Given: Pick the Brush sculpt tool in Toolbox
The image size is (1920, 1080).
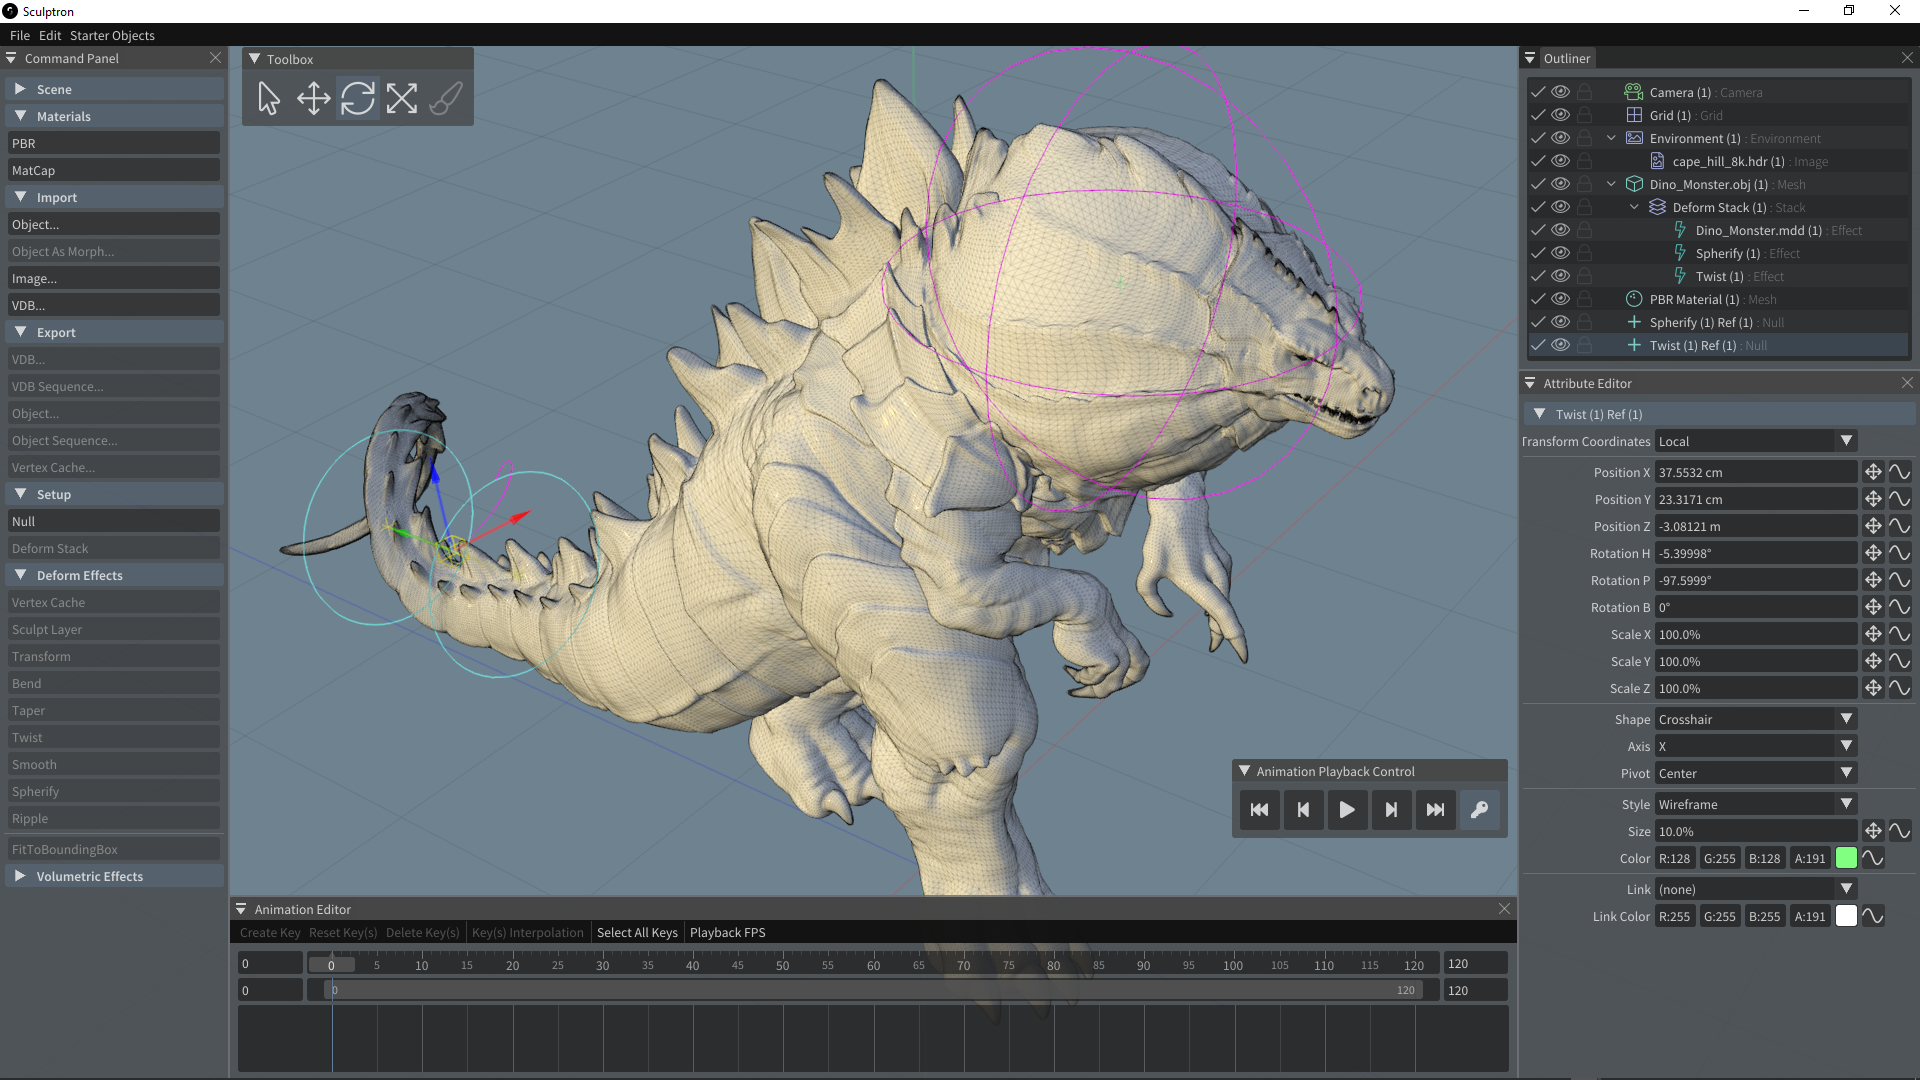Looking at the screenshot, I should pos(445,98).
